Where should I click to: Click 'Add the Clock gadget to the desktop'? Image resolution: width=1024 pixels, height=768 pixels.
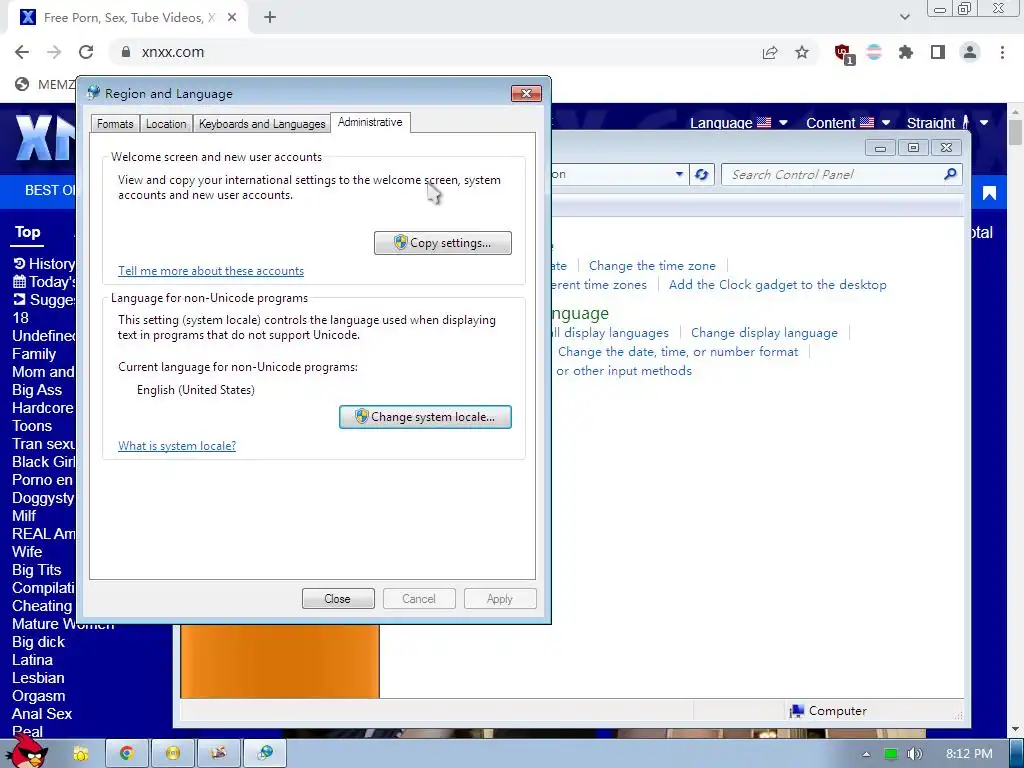coord(777,285)
